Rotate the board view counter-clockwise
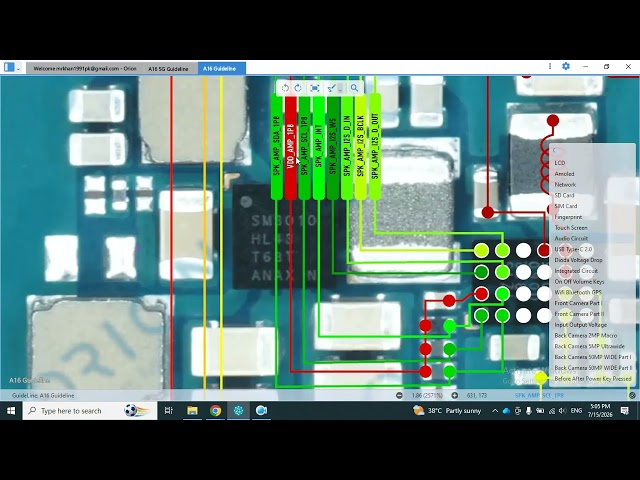This screenshot has width=640, height=480. (x=285, y=88)
